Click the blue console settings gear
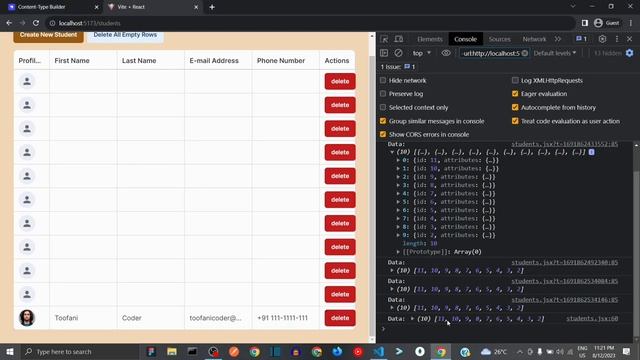The image size is (640, 360). coord(629,53)
